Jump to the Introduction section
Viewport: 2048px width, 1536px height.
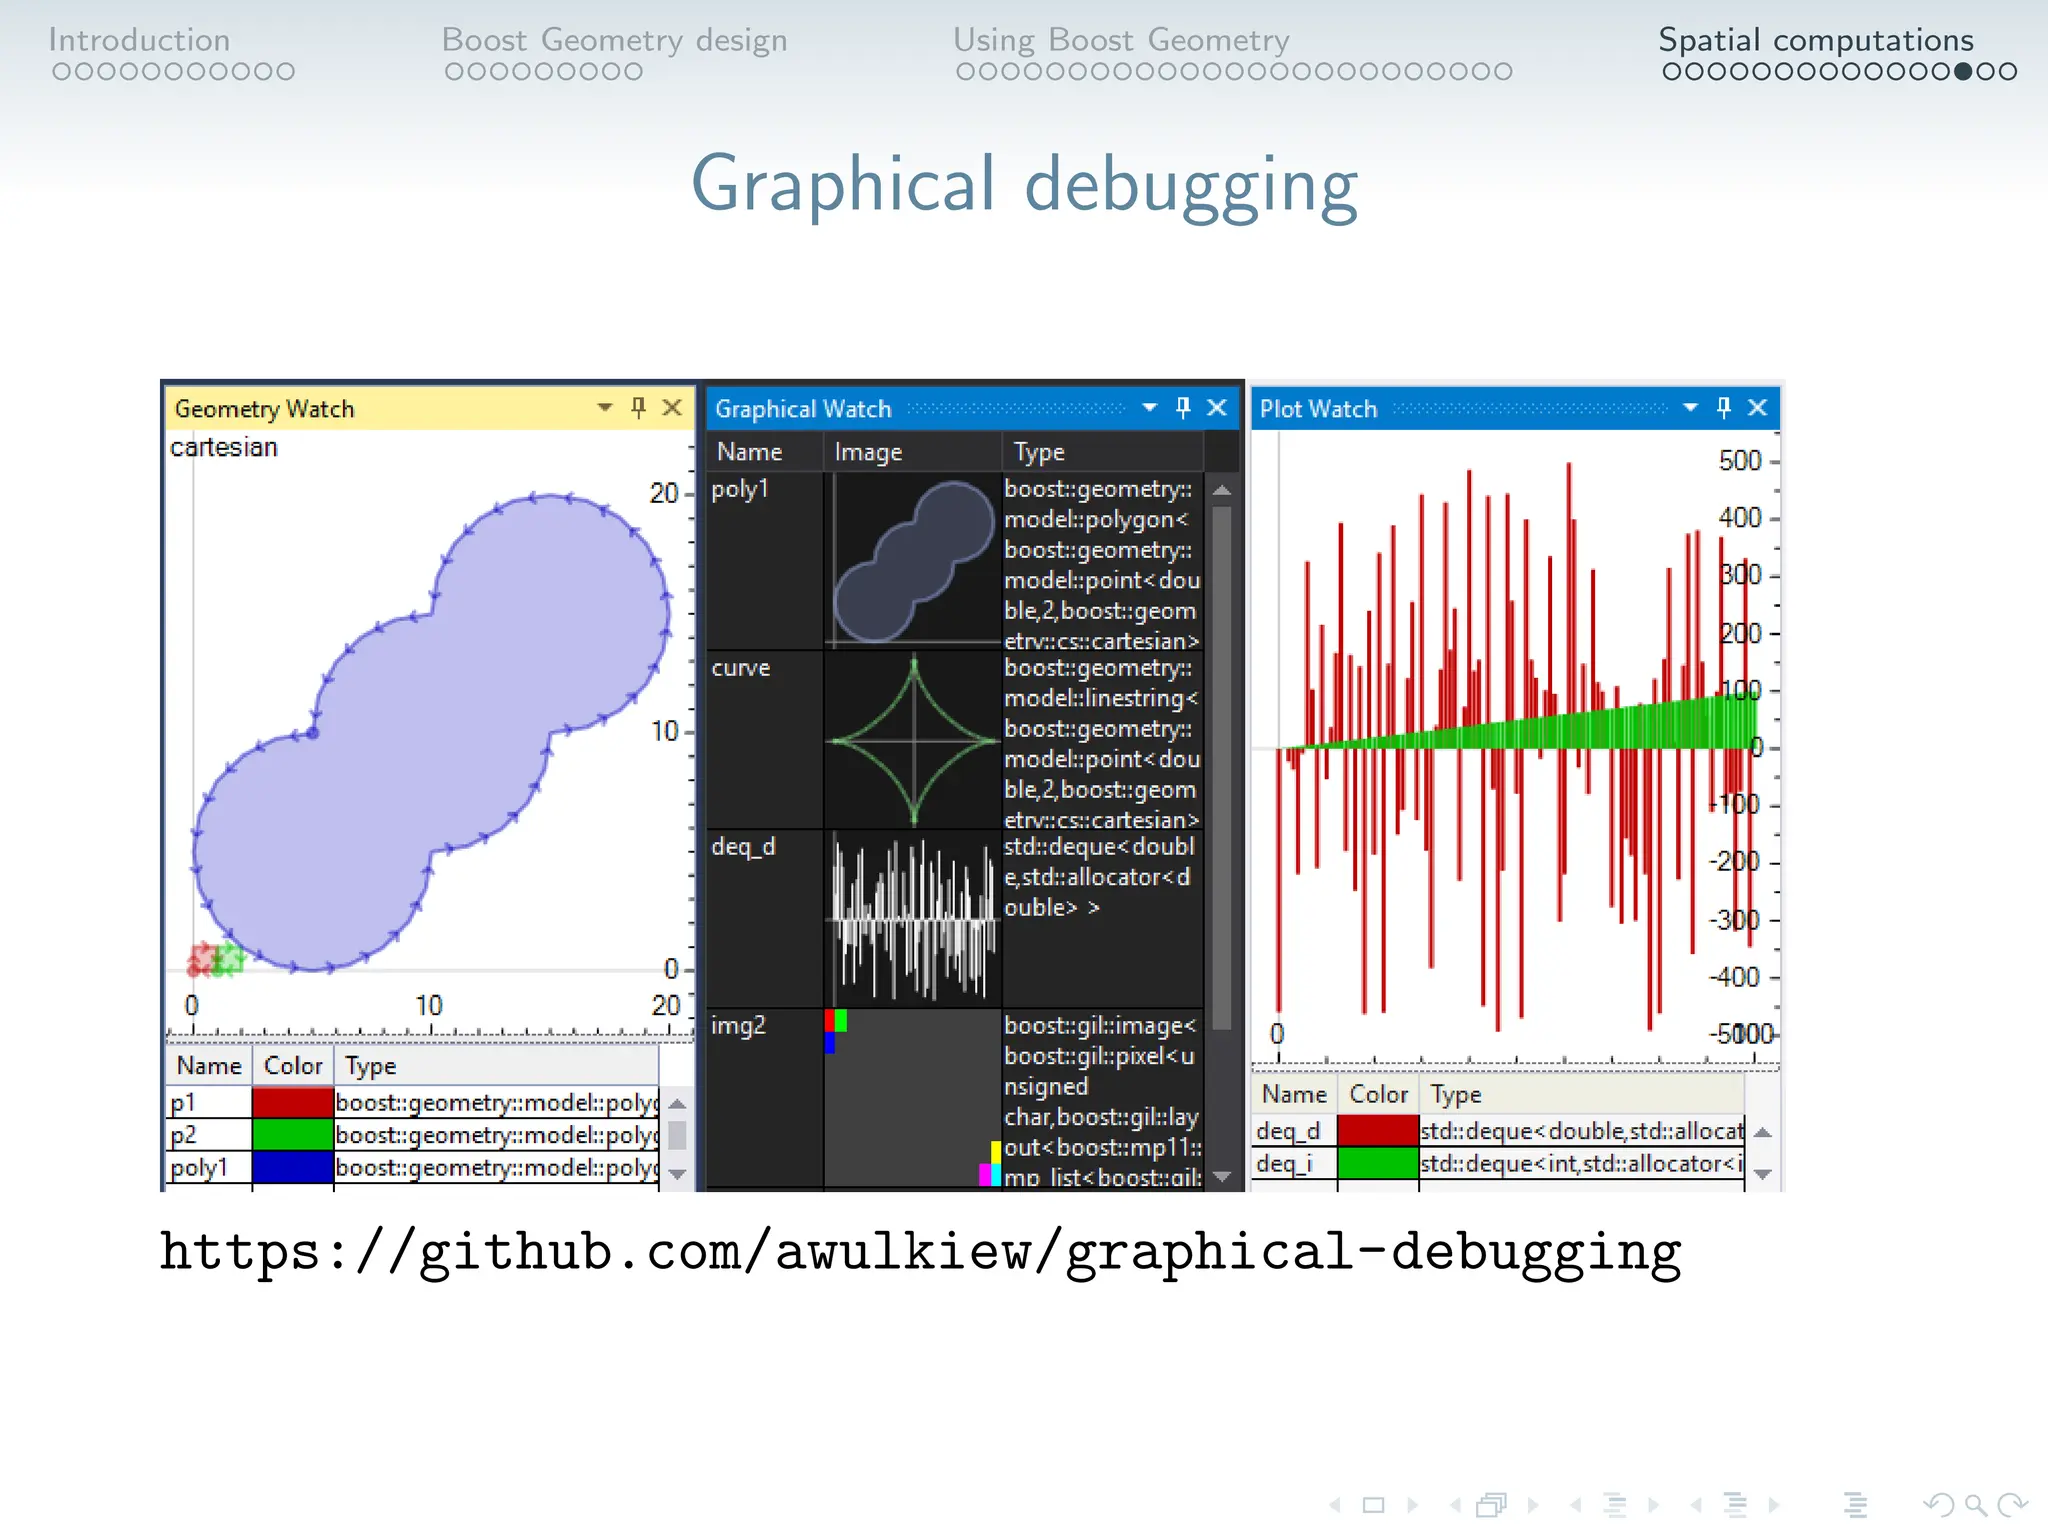point(139,40)
